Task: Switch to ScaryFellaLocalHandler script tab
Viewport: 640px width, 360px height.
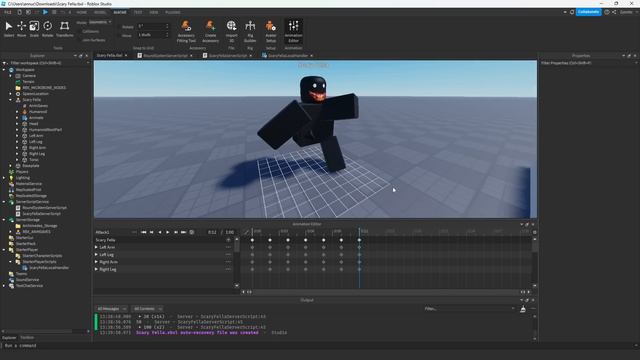Action: point(287,56)
